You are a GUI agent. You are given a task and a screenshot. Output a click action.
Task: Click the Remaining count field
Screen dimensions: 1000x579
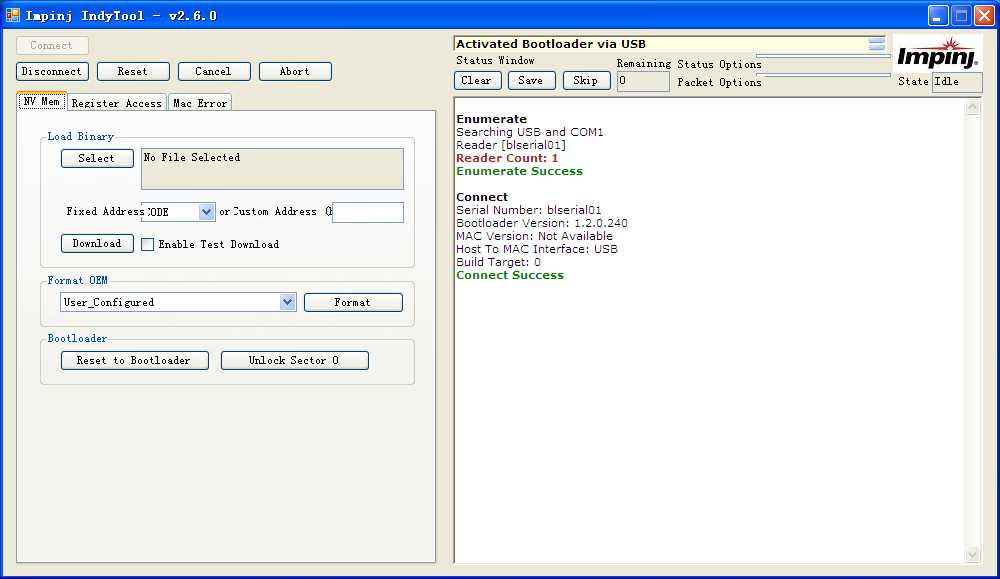pos(643,81)
